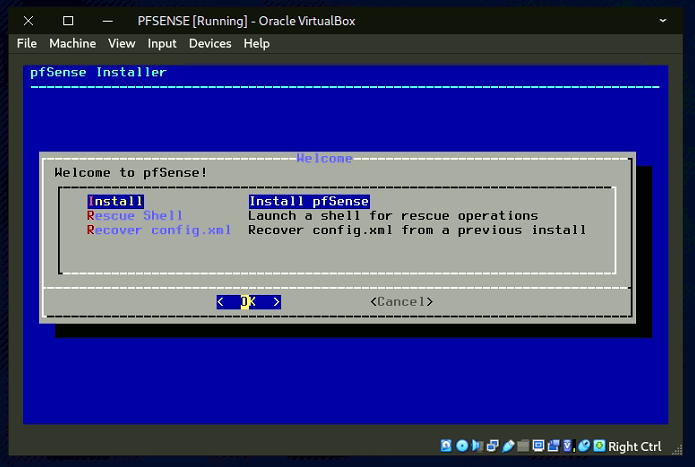Viewport: 695px width, 467px height.
Task: Click the mouse integration status icon
Action: click(585, 446)
